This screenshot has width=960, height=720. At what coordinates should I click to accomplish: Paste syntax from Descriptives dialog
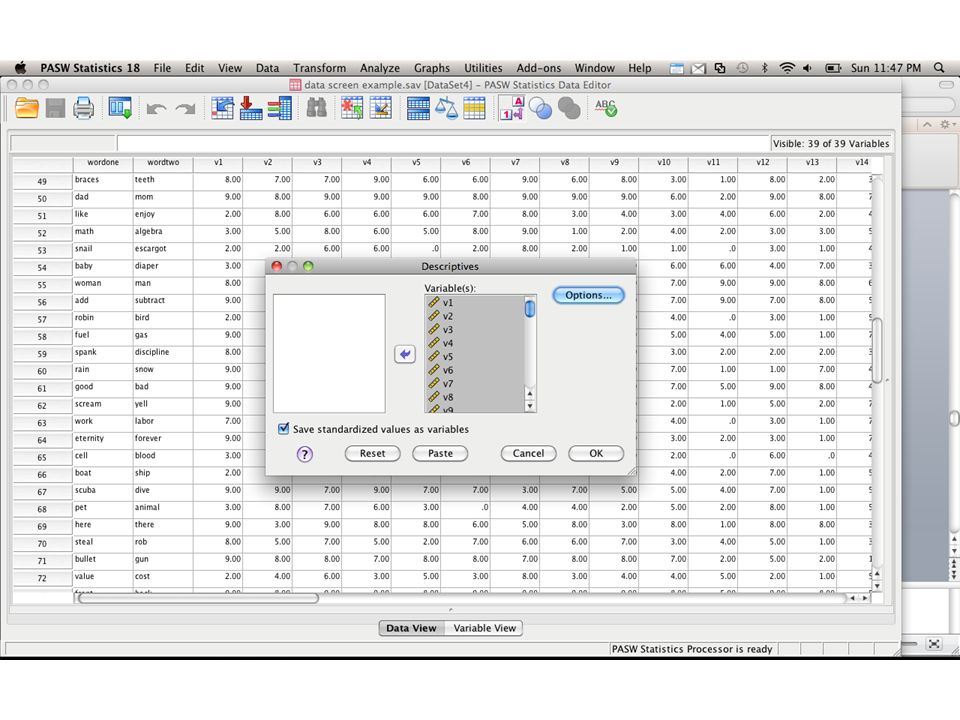point(440,453)
